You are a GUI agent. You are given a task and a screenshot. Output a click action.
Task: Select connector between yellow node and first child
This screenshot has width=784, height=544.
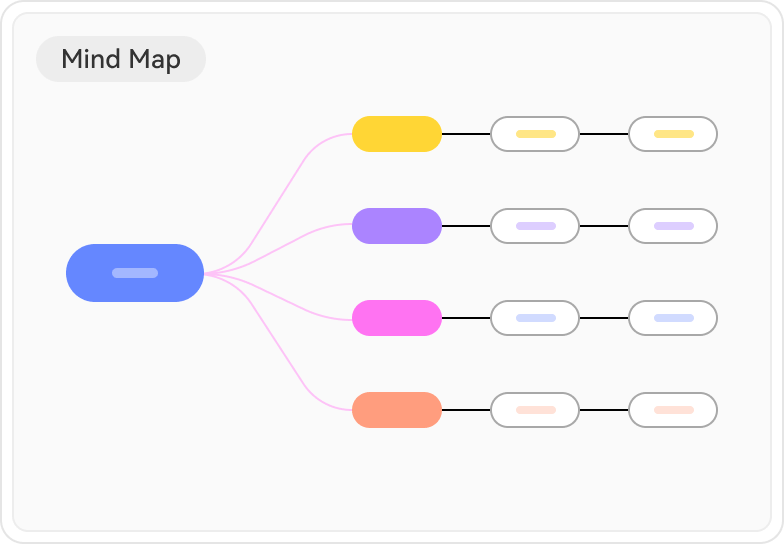tap(466, 134)
